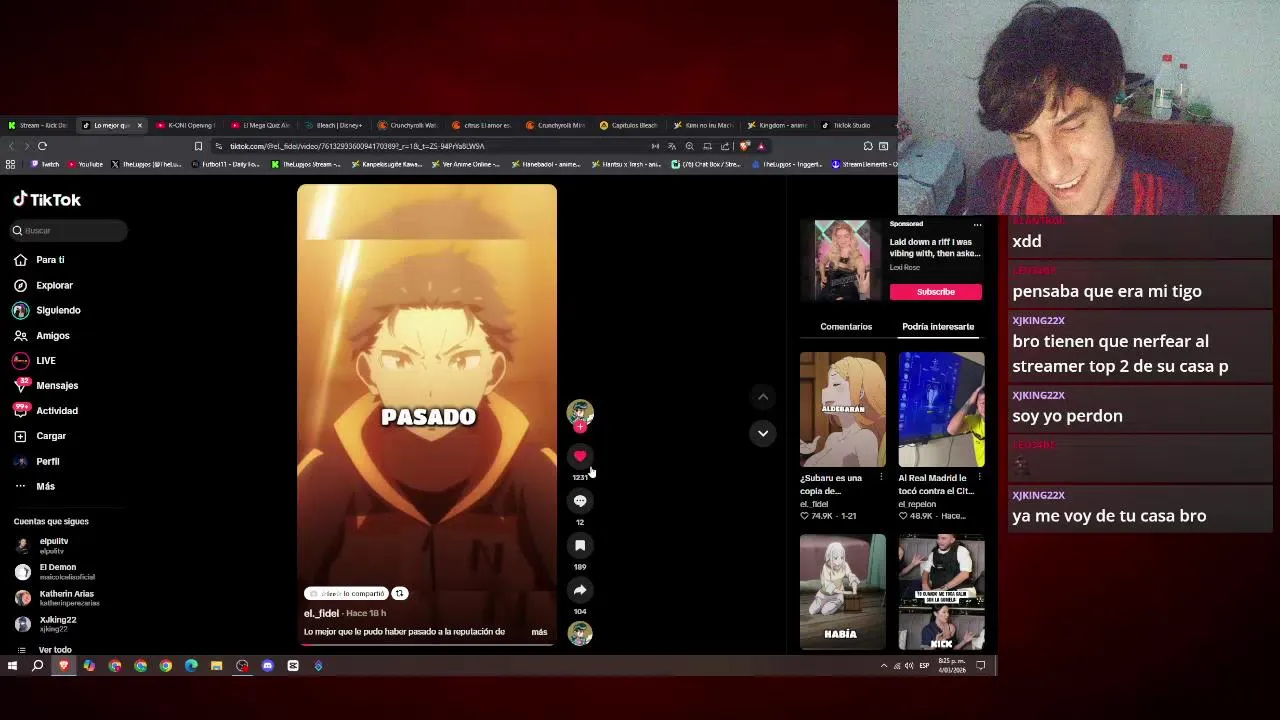This screenshot has width=1280, height=720.
Task: Go to previous video with up chevron
Action: [763, 397]
